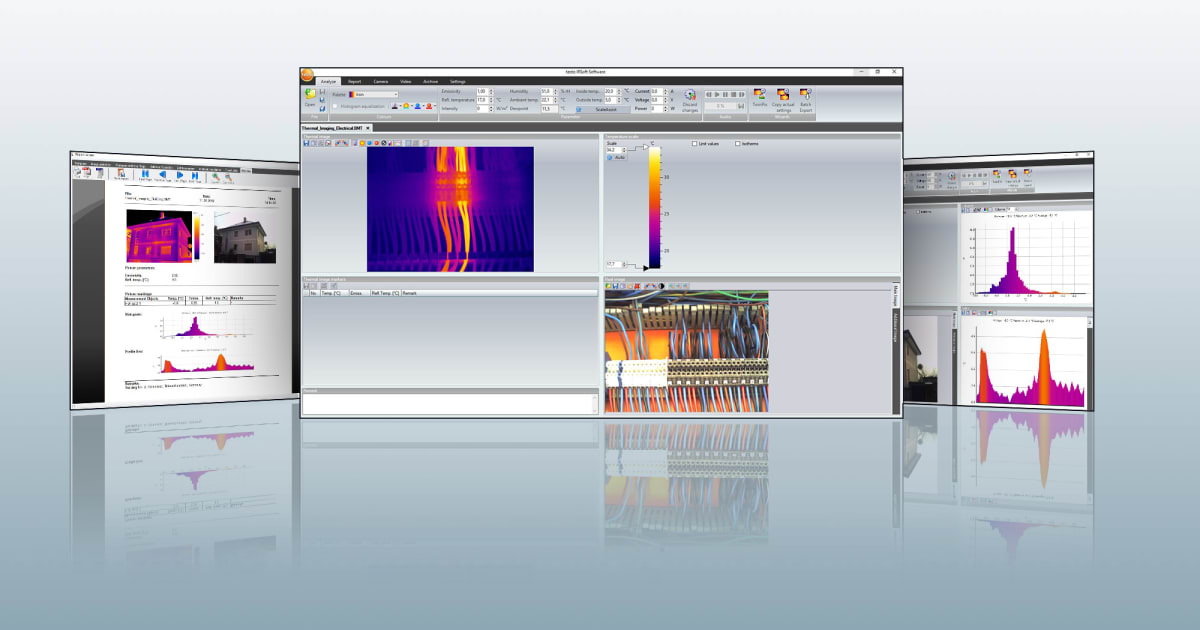Toggle the Isotherm checkbox

pos(738,144)
